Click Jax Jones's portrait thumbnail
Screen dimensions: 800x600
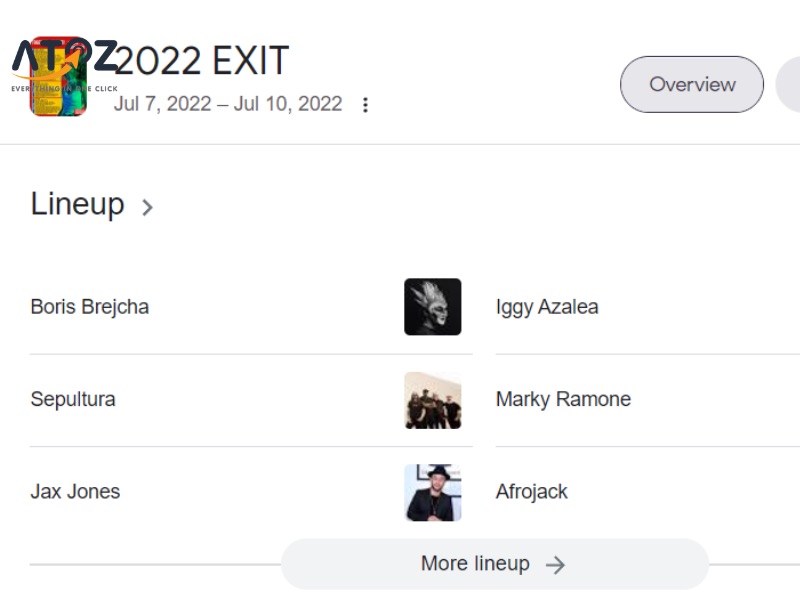point(432,491)
